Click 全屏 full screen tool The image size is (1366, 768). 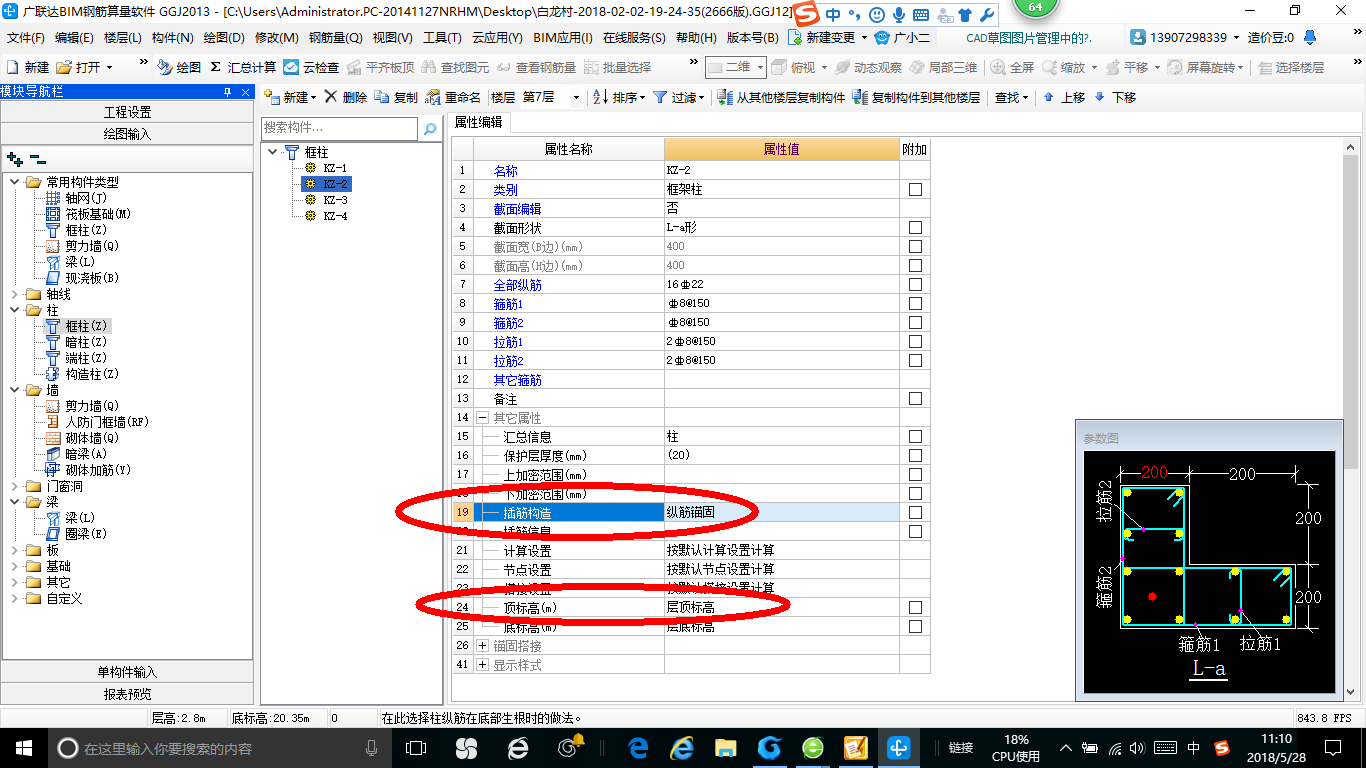pyautogui.click(x=1012, y=67)
